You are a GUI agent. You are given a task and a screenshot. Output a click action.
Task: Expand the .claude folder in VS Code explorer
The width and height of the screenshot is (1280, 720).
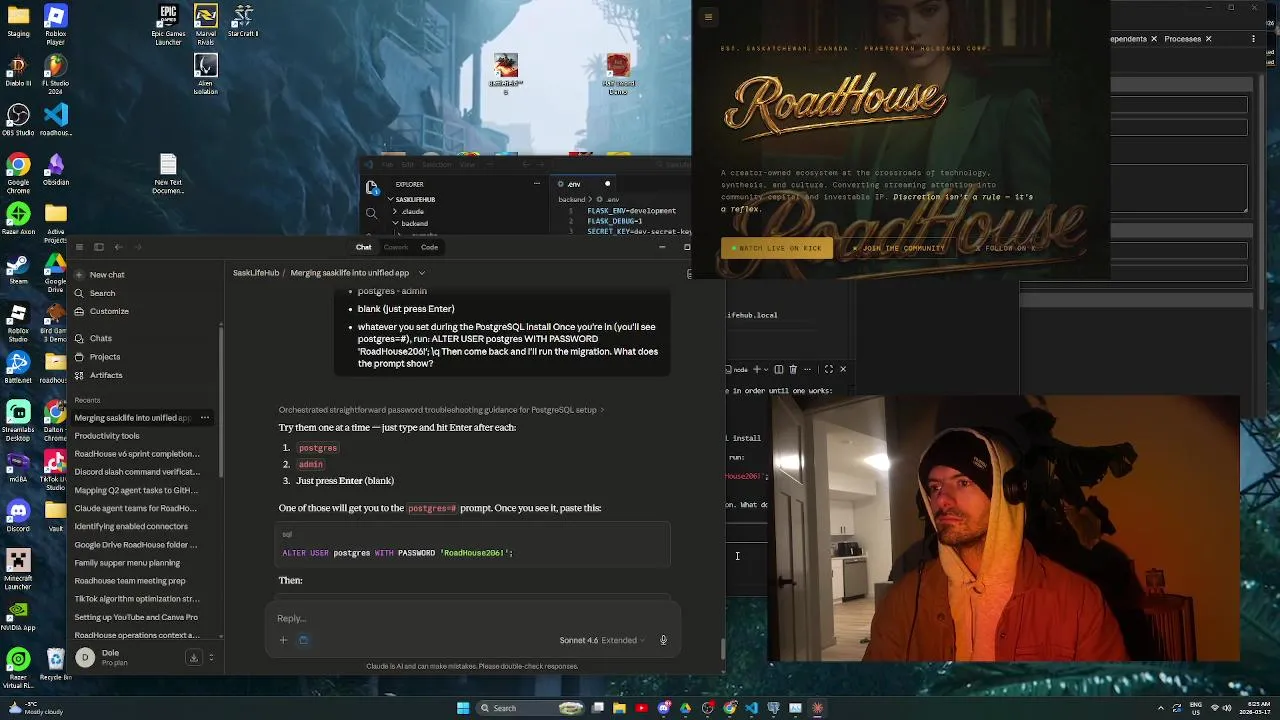pos(396,211)
